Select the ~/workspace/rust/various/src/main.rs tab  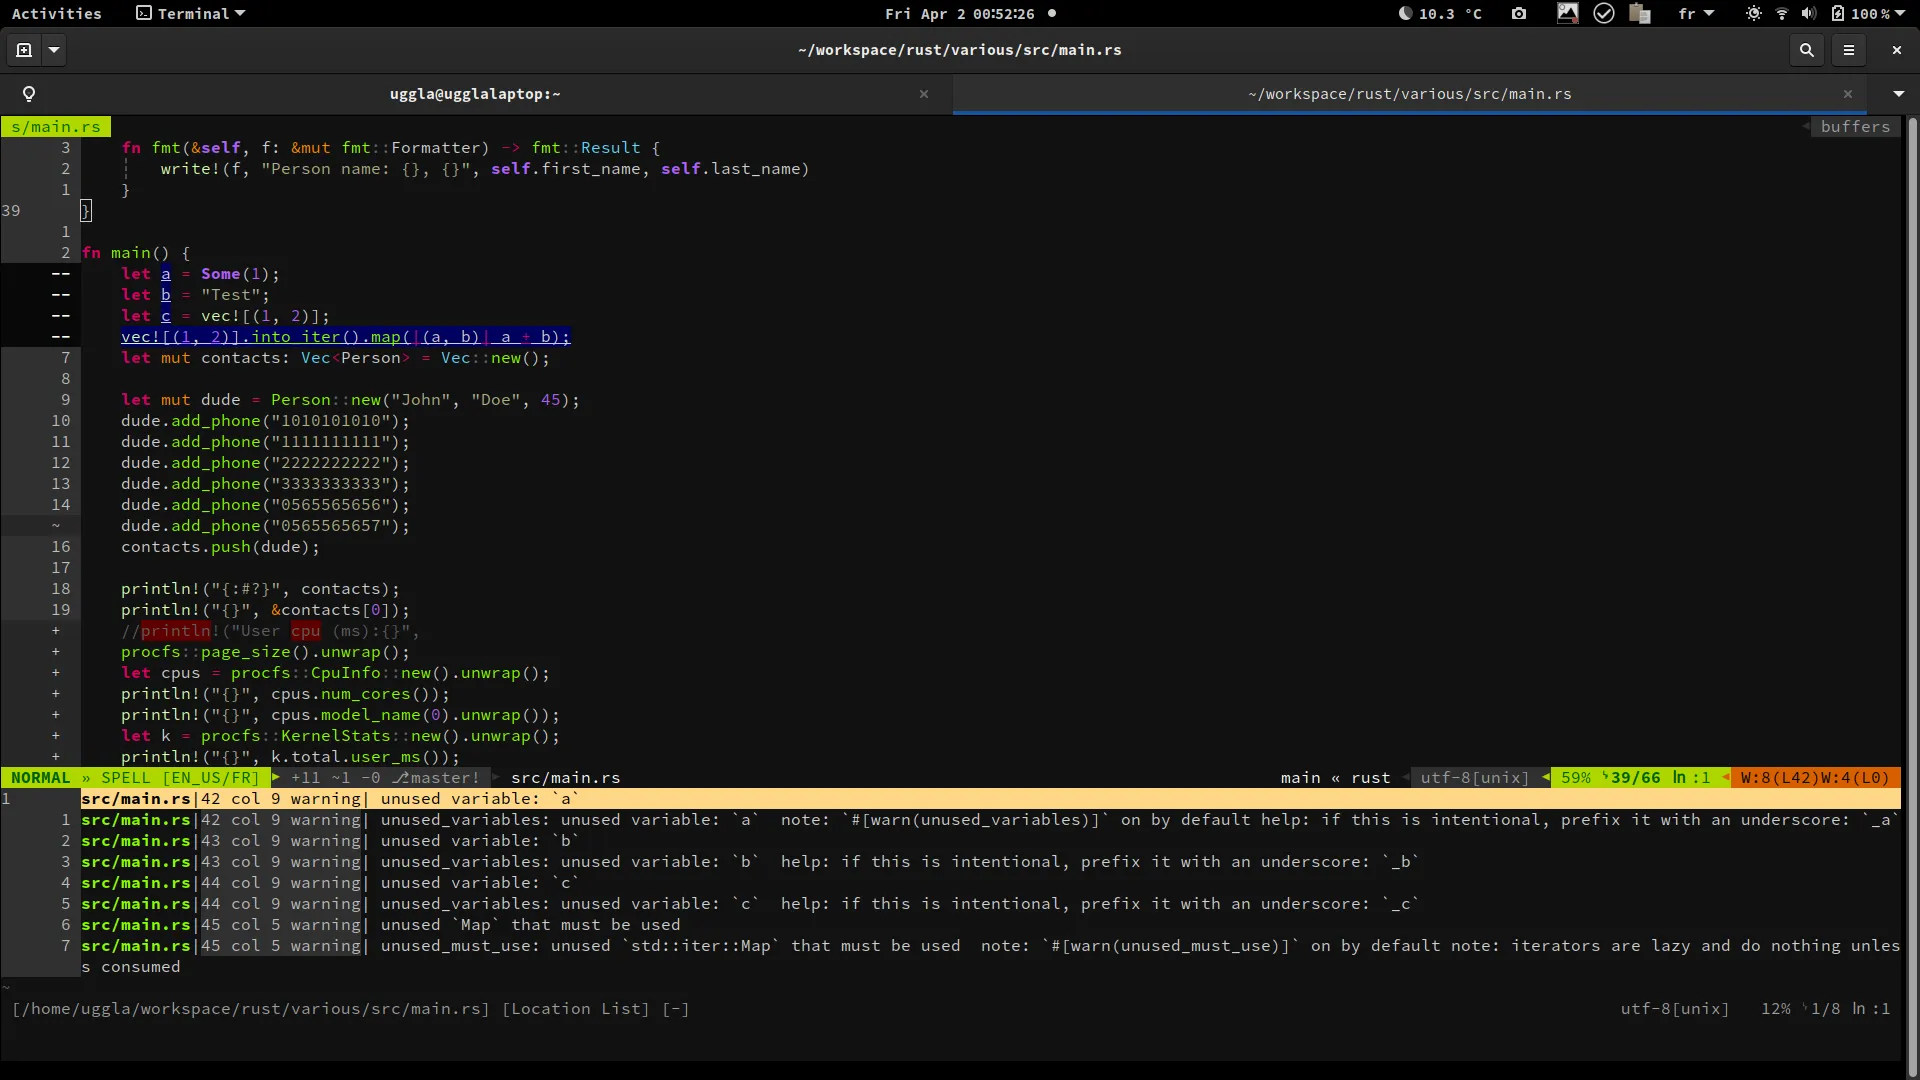[1409, 93]
